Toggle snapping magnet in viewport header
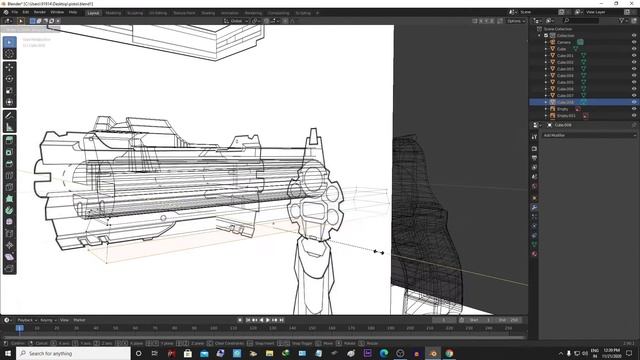The image size is (640, 360). click(266, 21)
